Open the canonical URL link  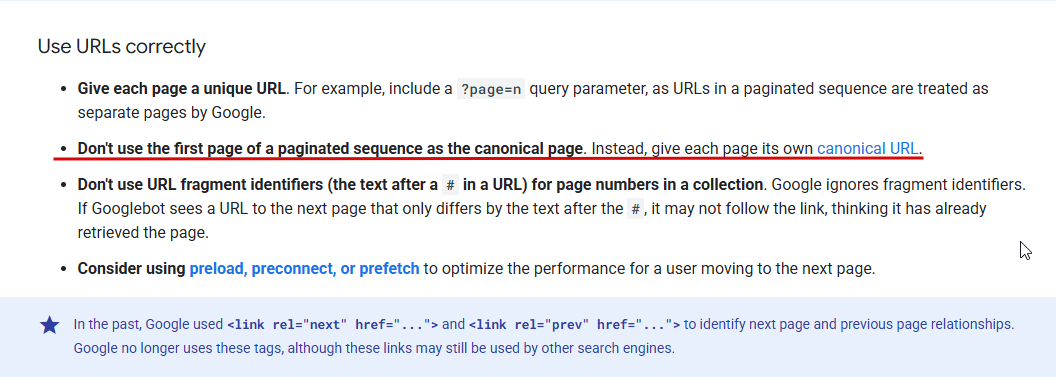[867, 148]
